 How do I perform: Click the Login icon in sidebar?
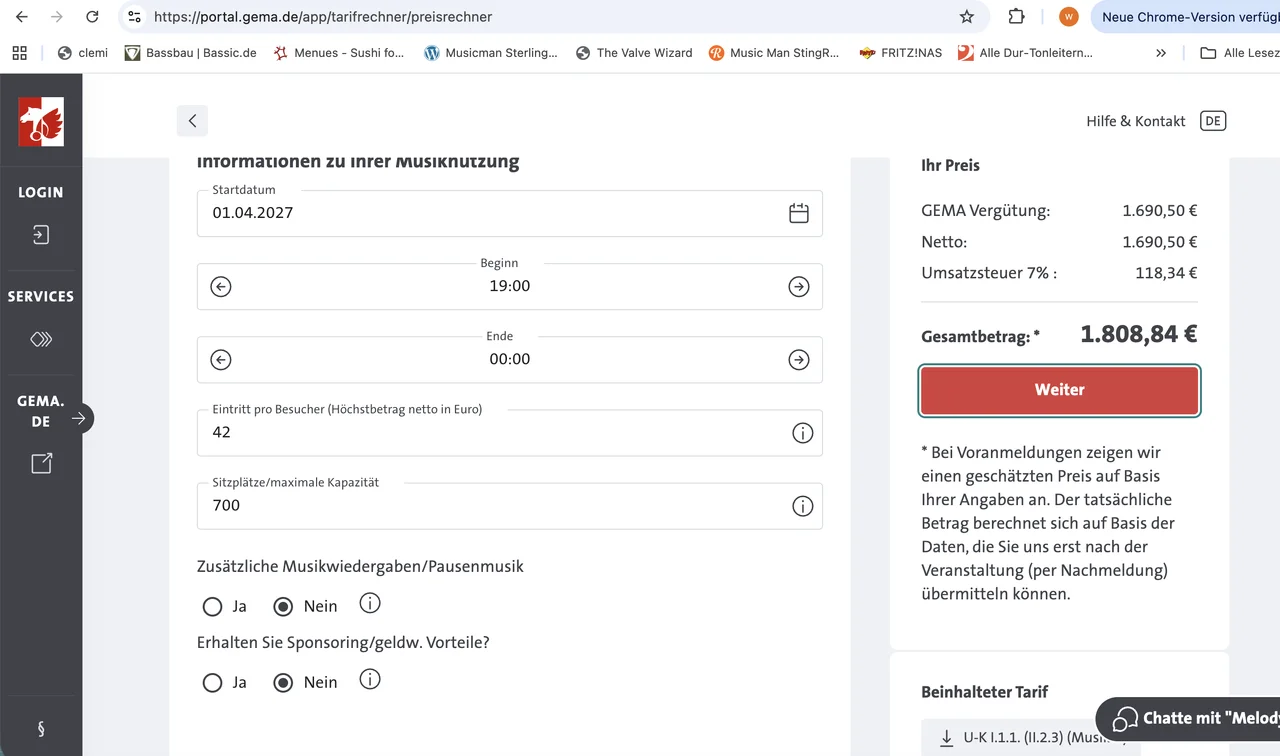click(x=40, y=235)
